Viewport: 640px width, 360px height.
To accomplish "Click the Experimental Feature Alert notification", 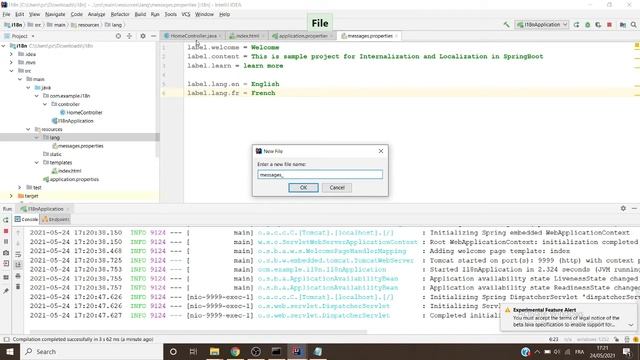I will click(x=568, y=318).
